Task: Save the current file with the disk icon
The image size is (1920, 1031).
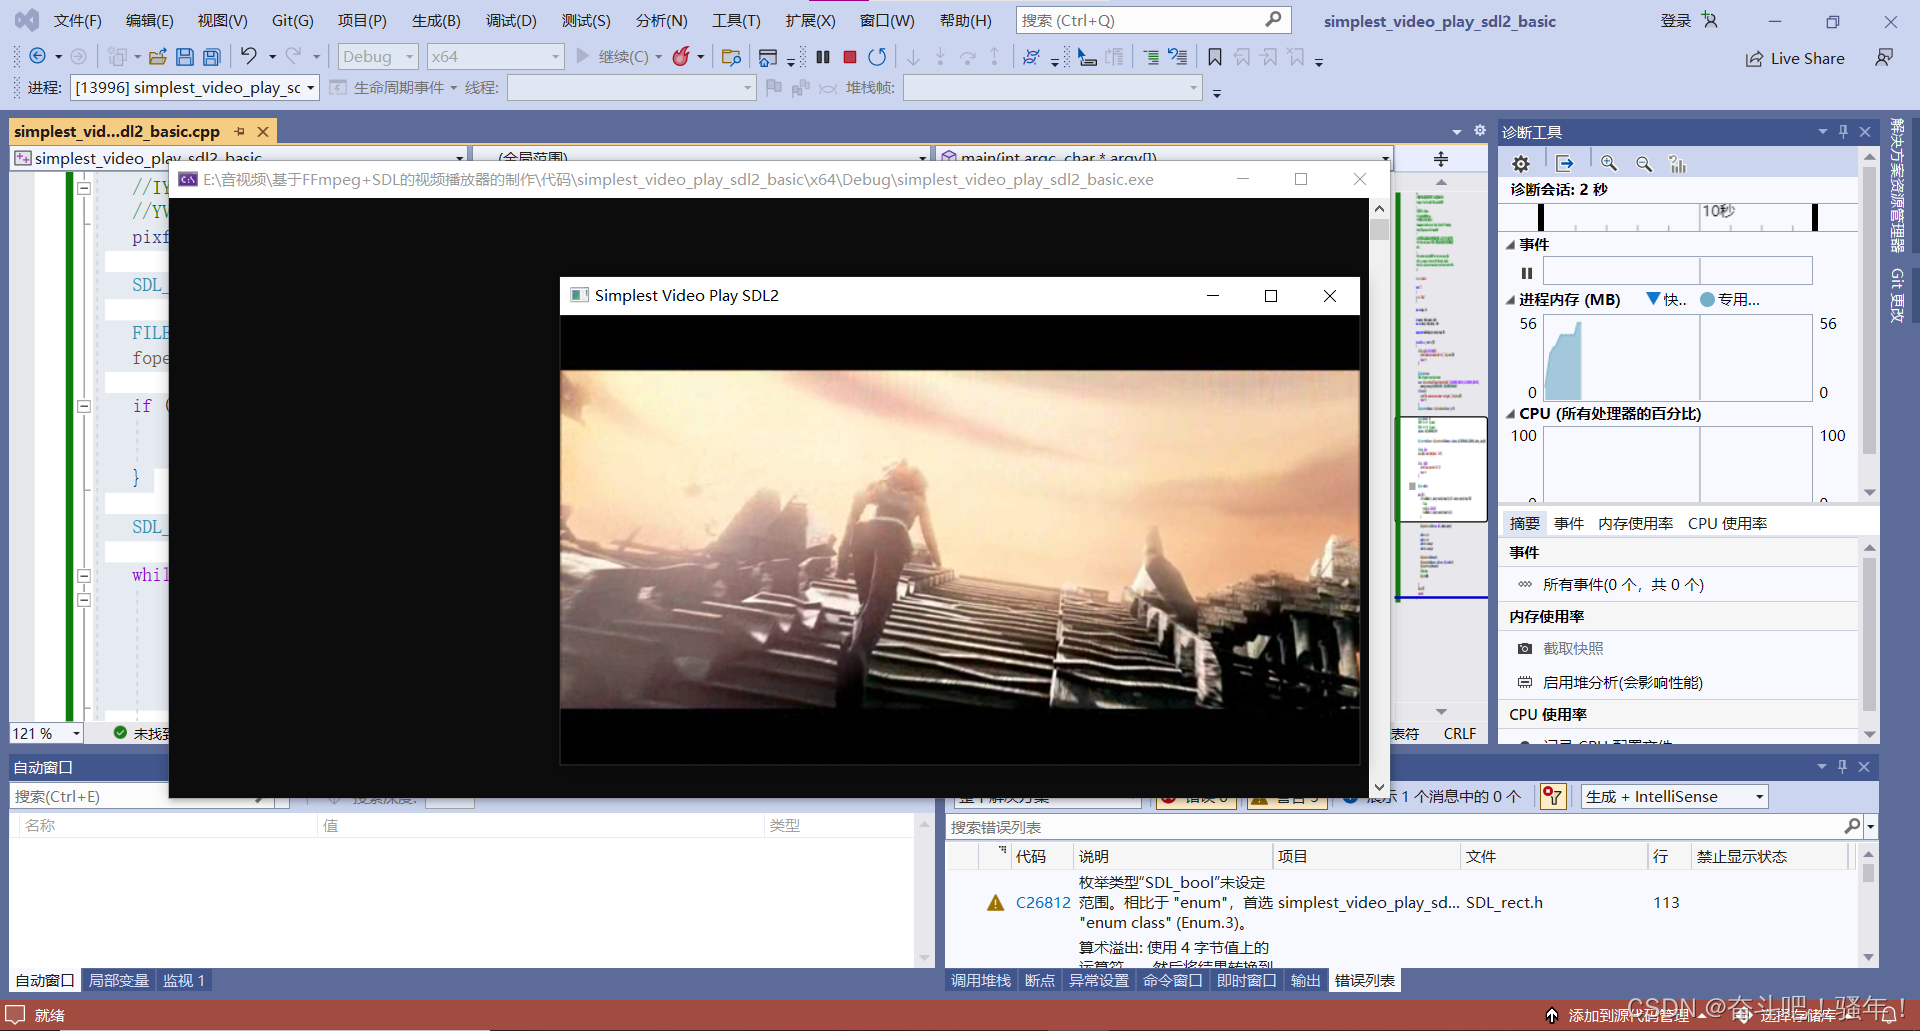Action: tap(185, 57)
